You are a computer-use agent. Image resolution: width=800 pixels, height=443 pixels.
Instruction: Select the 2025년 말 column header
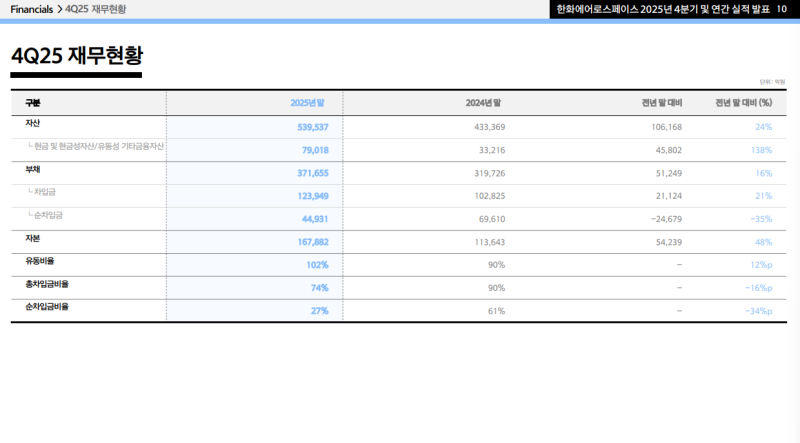[x=309, y=103]
